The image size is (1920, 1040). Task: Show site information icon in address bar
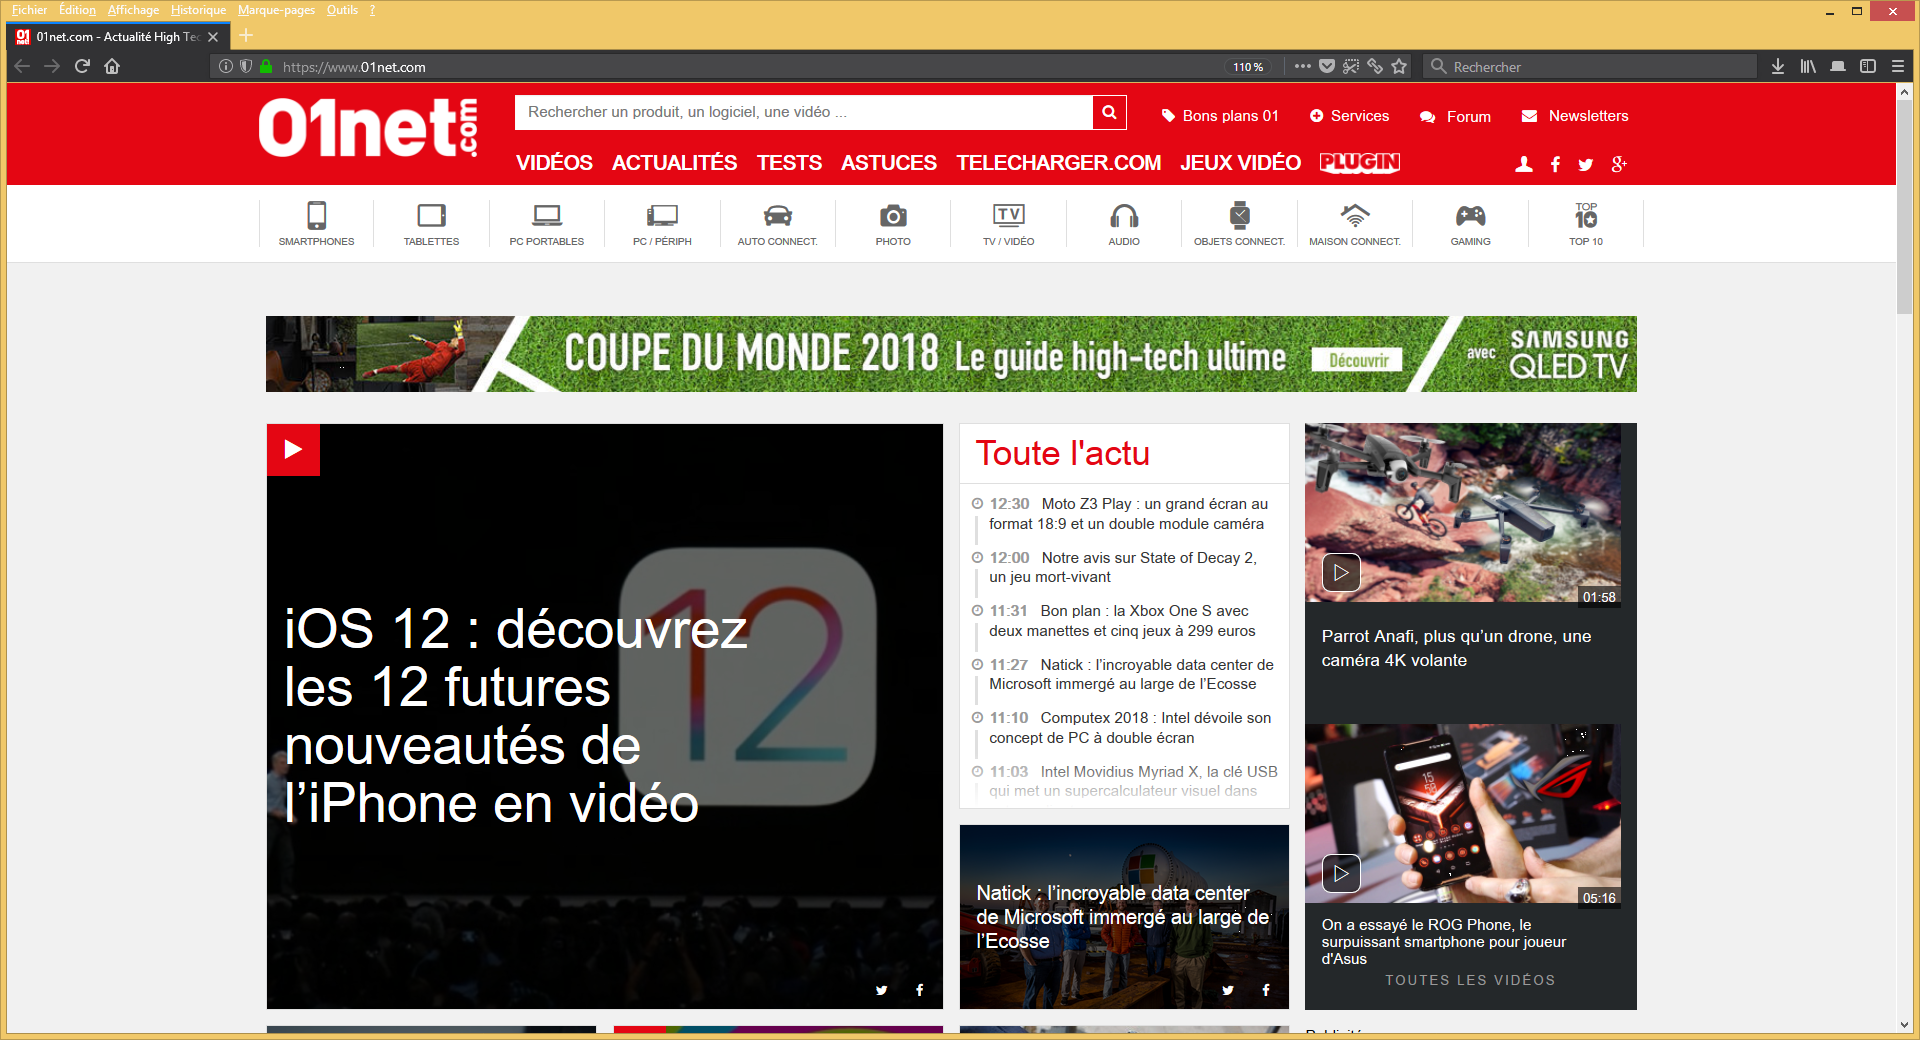point(226,66)
